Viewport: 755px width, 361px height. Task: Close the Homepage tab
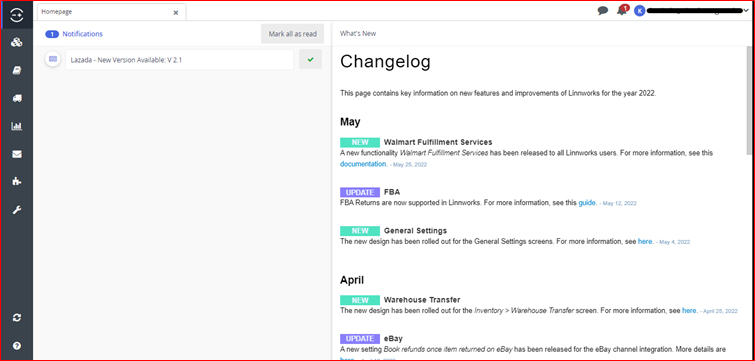(x=176, y=13)
